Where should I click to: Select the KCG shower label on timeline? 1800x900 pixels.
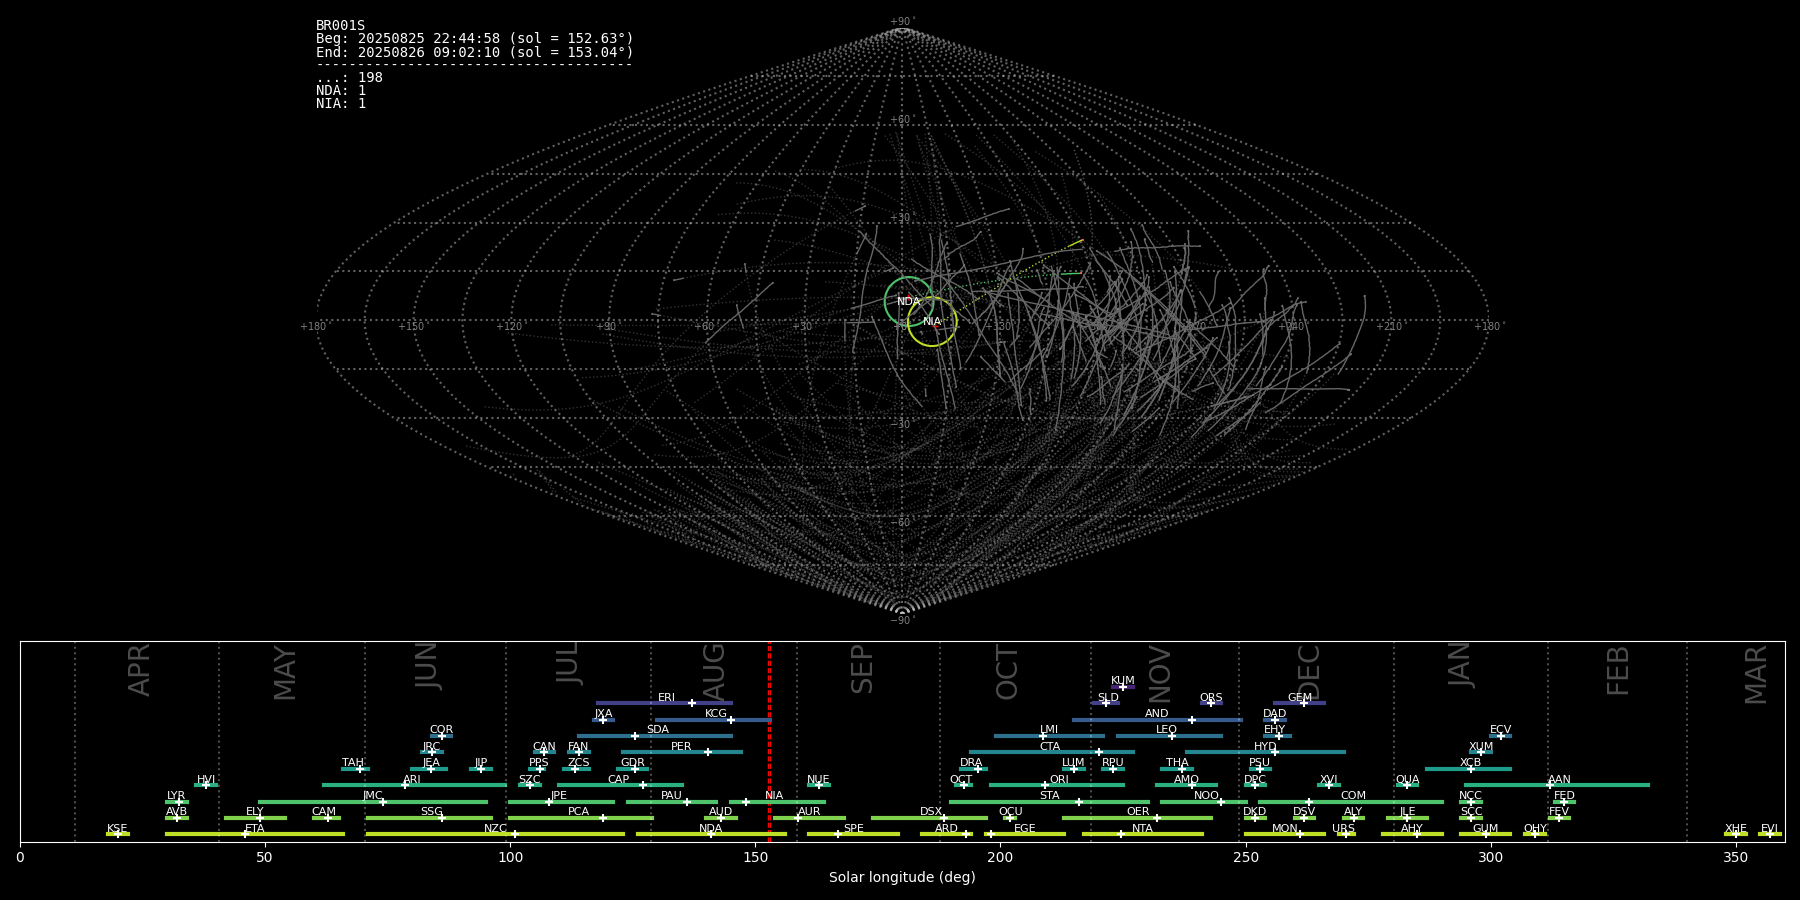(716, 714)
